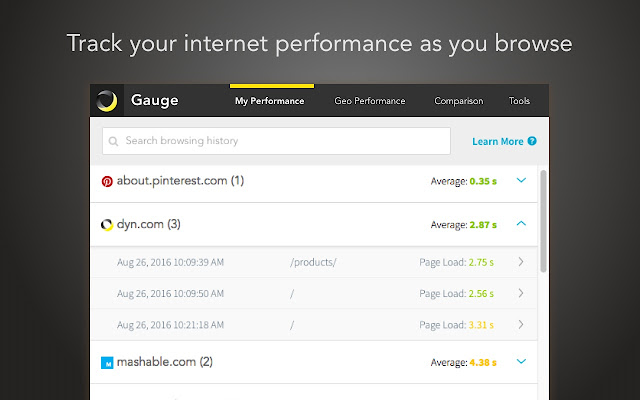Open the Tools tab
The height and width of the screenshot is (400, 640).
[x=519, y=101]
